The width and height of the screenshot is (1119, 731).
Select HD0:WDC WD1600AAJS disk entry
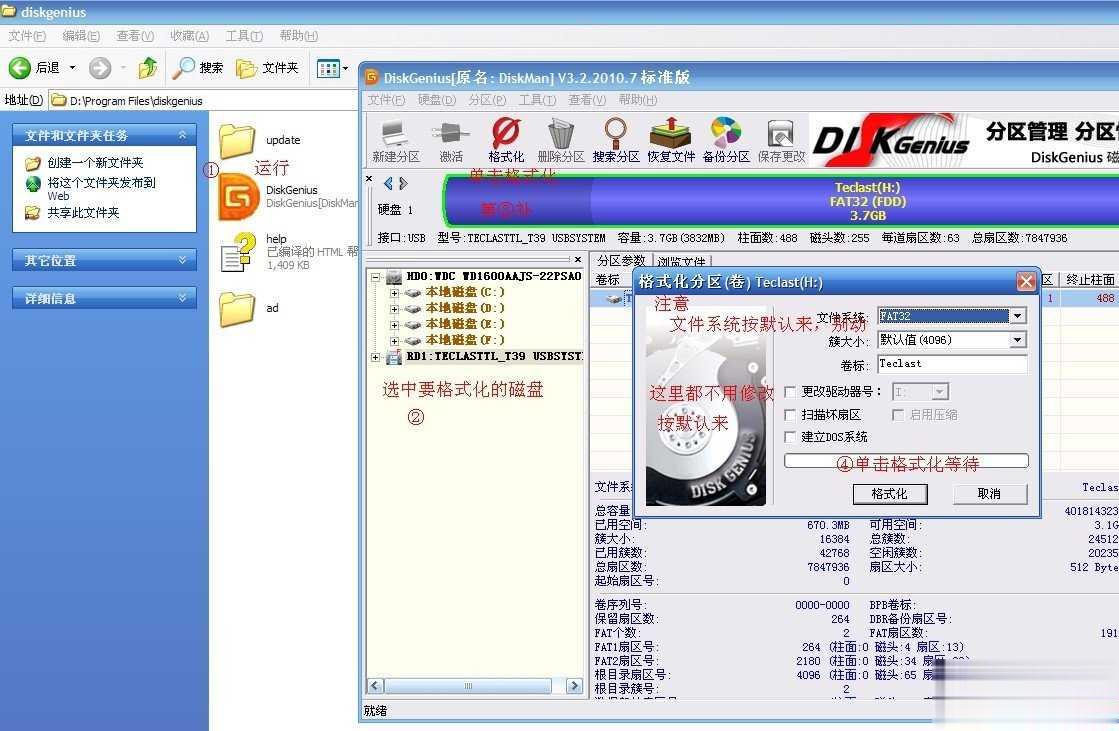pyautogui.click(x=493, y=276)
